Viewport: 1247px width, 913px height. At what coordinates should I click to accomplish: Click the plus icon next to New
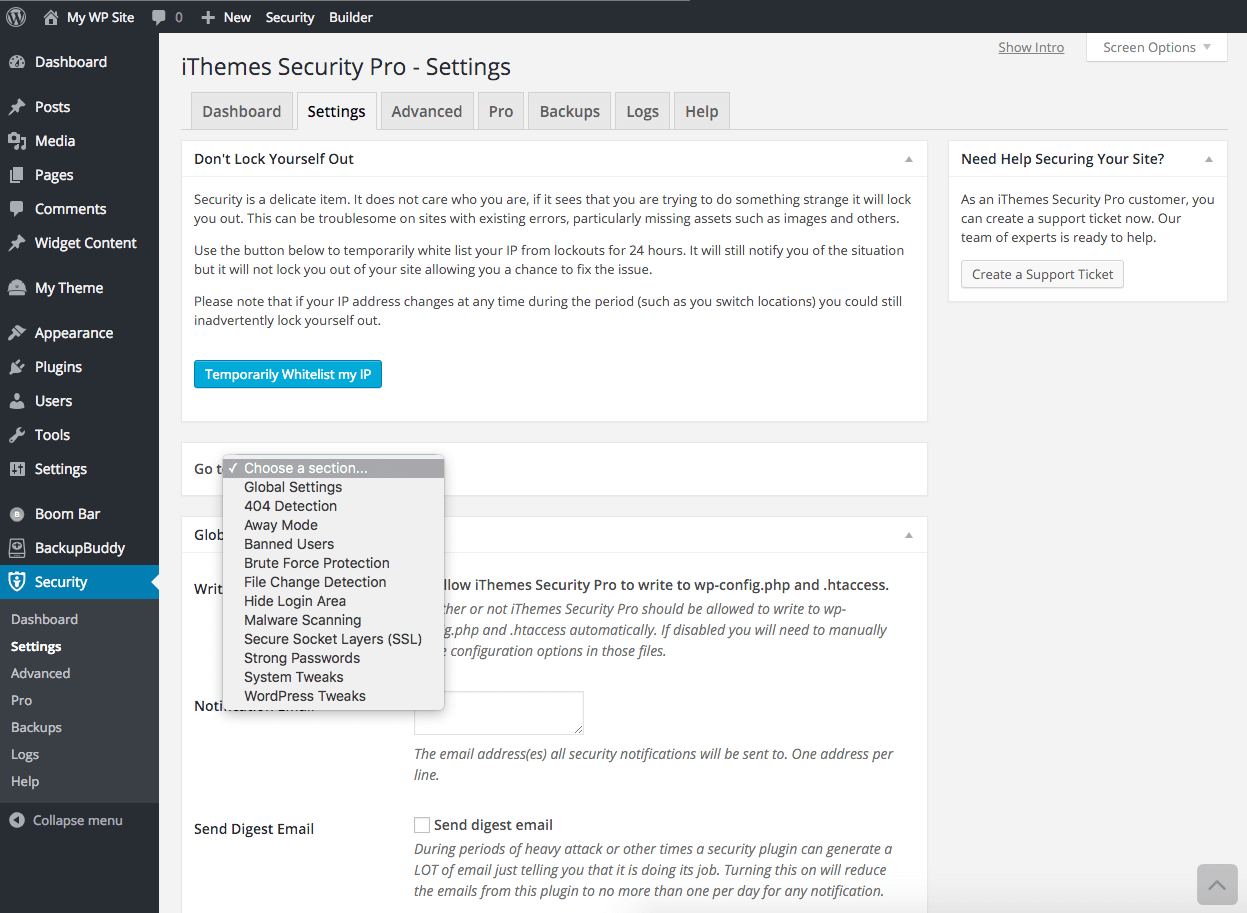208,17
